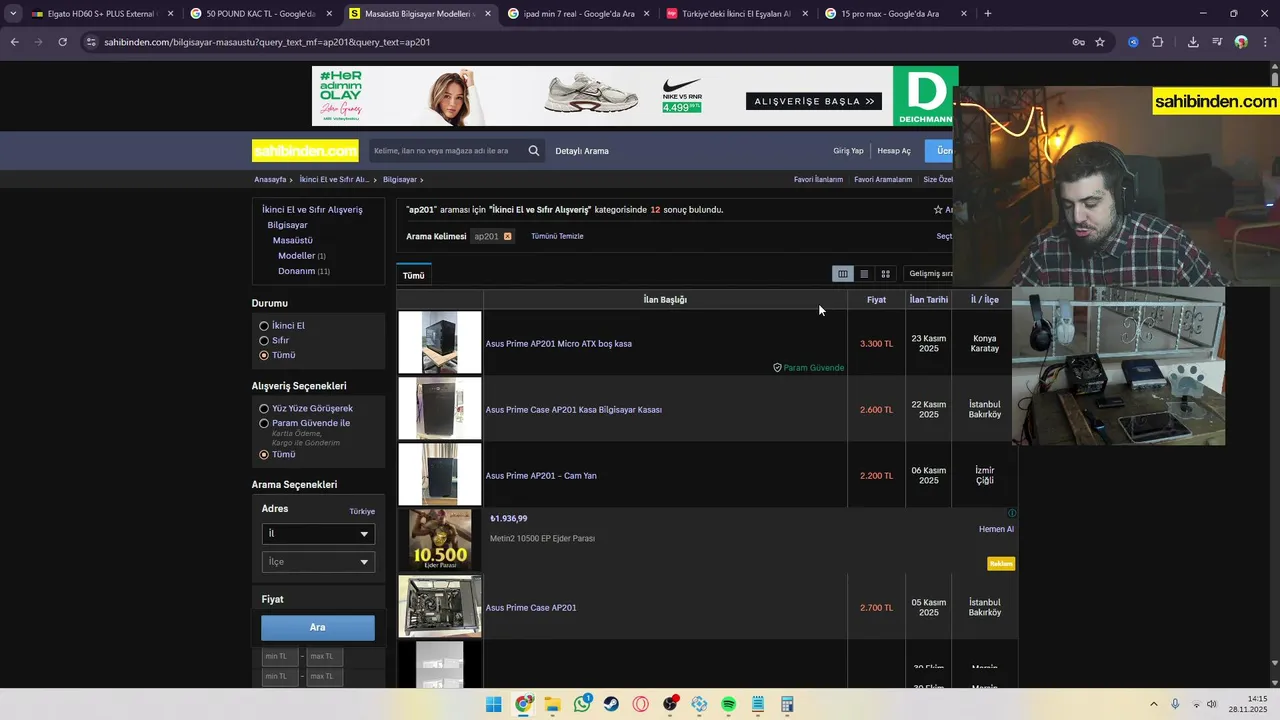Remove the ap201 keyword with x icon

(x=507, y=236)
